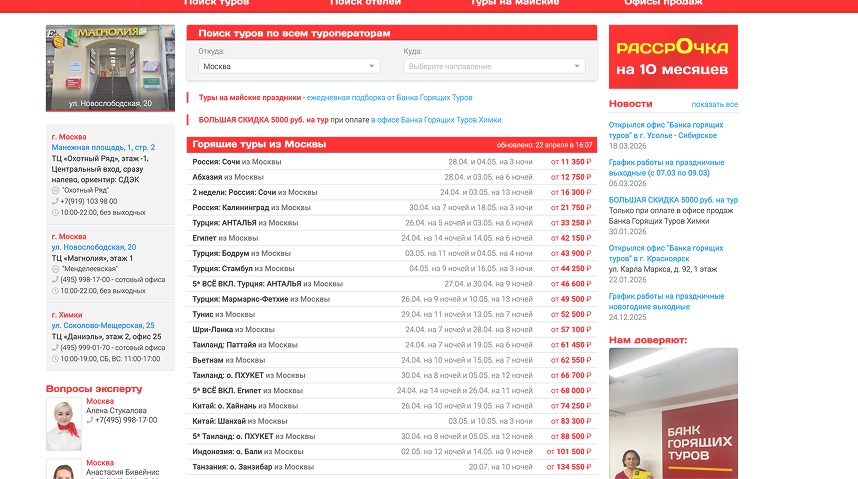Image resolution: width=858 pixels, height=479 pixels.
Task: Open 'Туры на майские' menu item
Action: tap(515, 3)
